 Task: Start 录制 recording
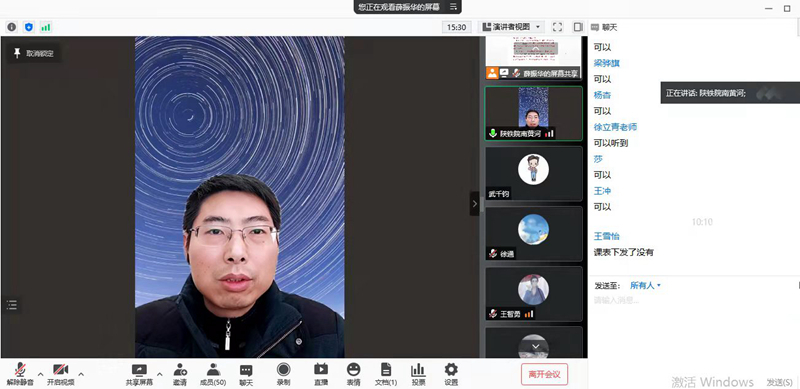(x=284, y=375)
